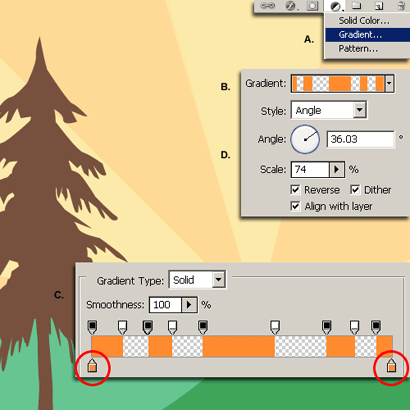Toggle the Dither checkbox
The width and height of the screenshot is (410, 410).
point(355,190)
